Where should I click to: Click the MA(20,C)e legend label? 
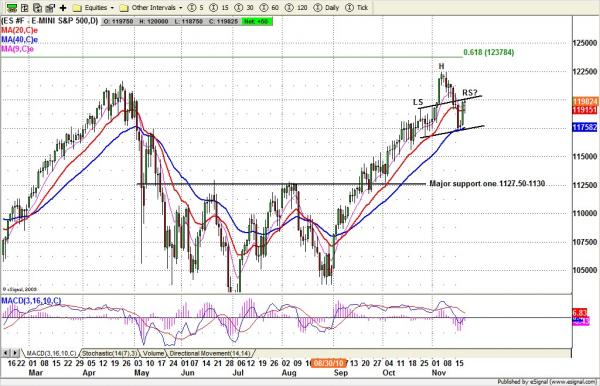pyautogui.click(x=20, y=30)
